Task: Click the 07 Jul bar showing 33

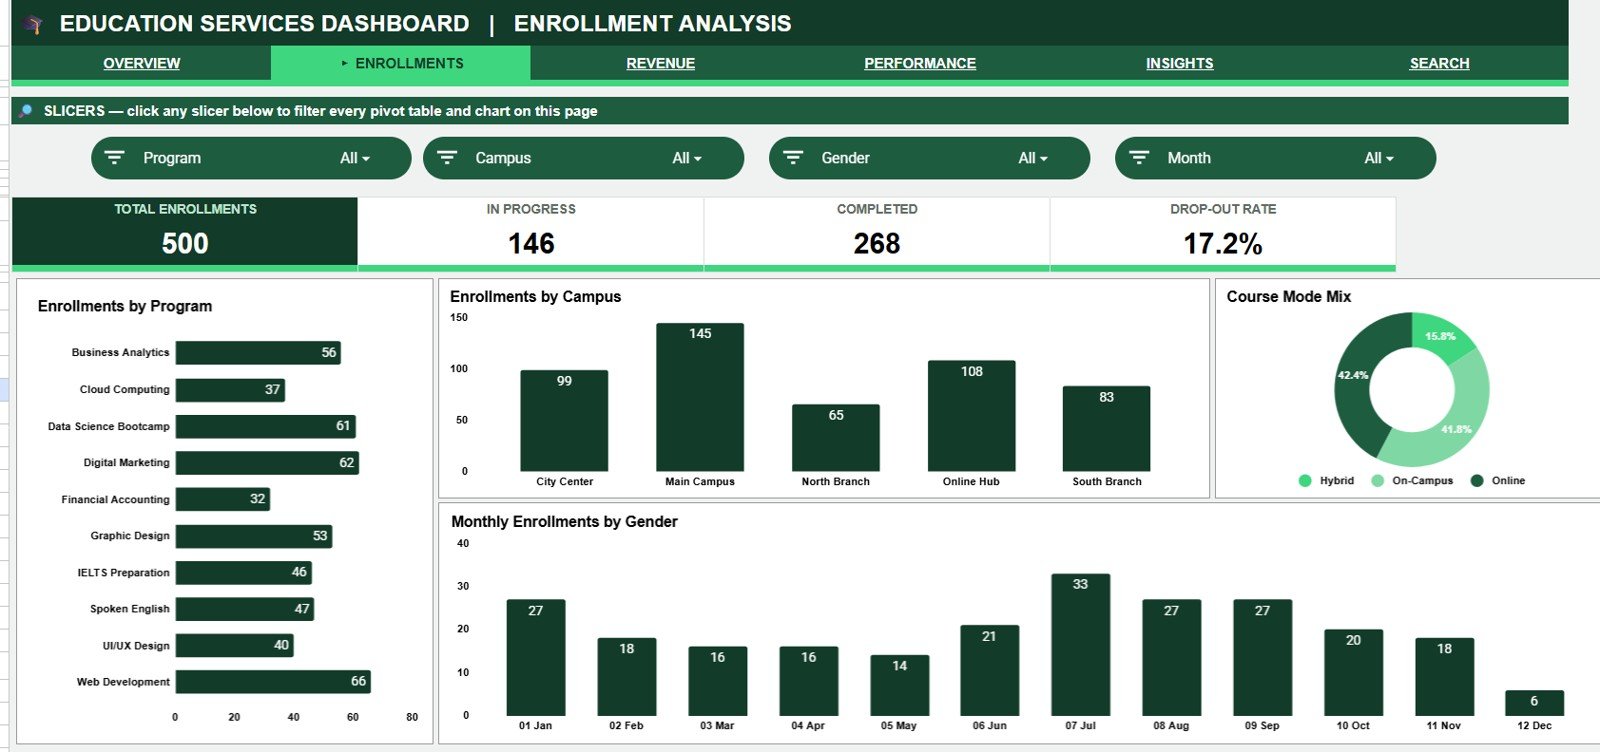Action: (1081, 644)
